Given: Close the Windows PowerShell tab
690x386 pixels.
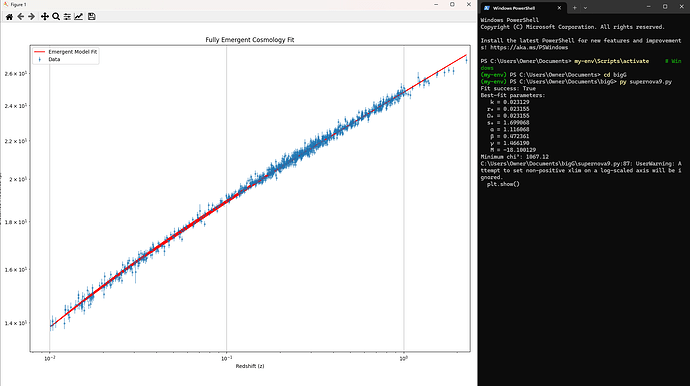Looking at the screenshot, I should pyautogui.click(x=559, y=8).
